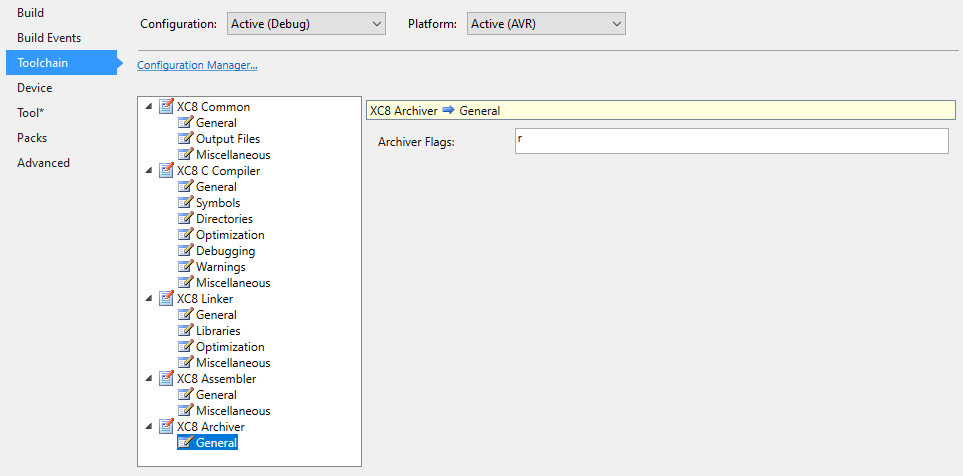
Task: Click the icon beside Output Files
Action: (185, 138)
